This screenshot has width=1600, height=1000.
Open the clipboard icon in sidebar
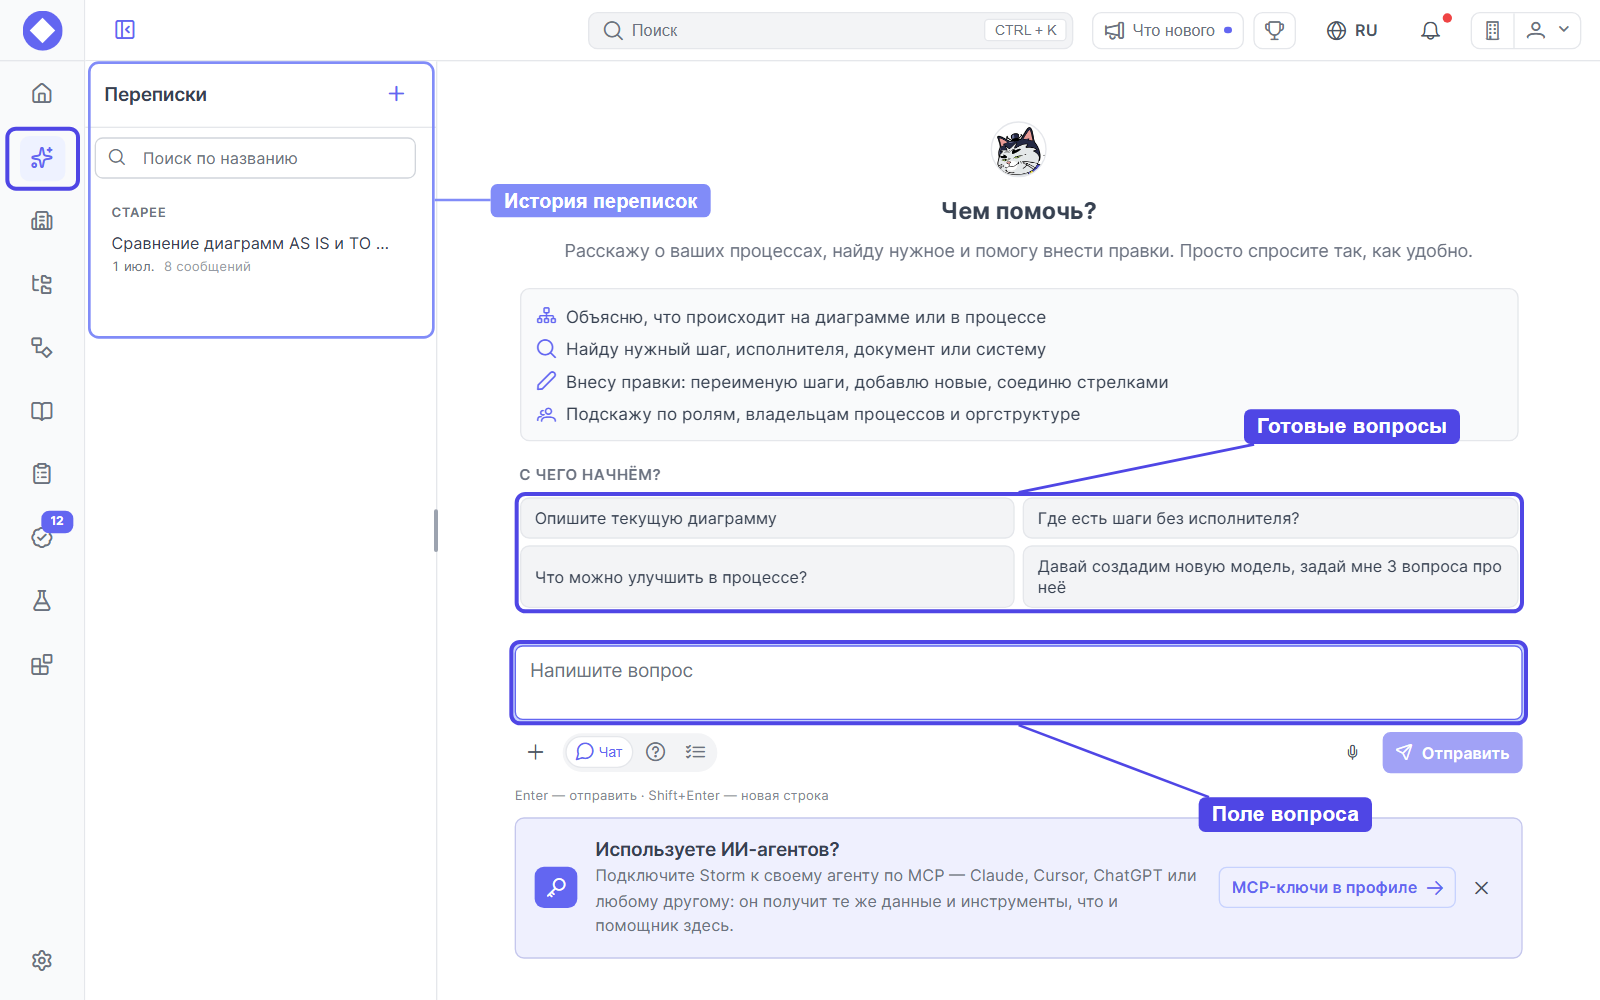coord(42,474)
